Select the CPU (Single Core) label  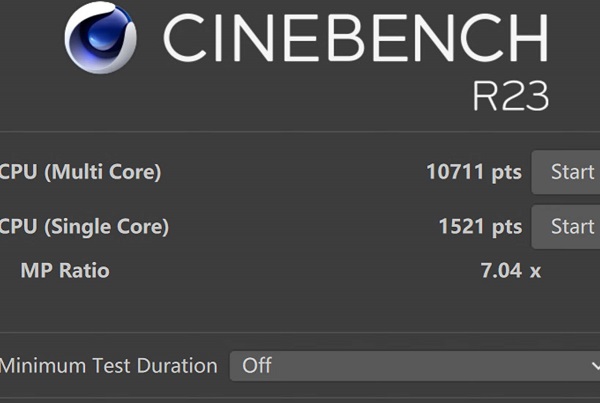[x=84, y=226]
